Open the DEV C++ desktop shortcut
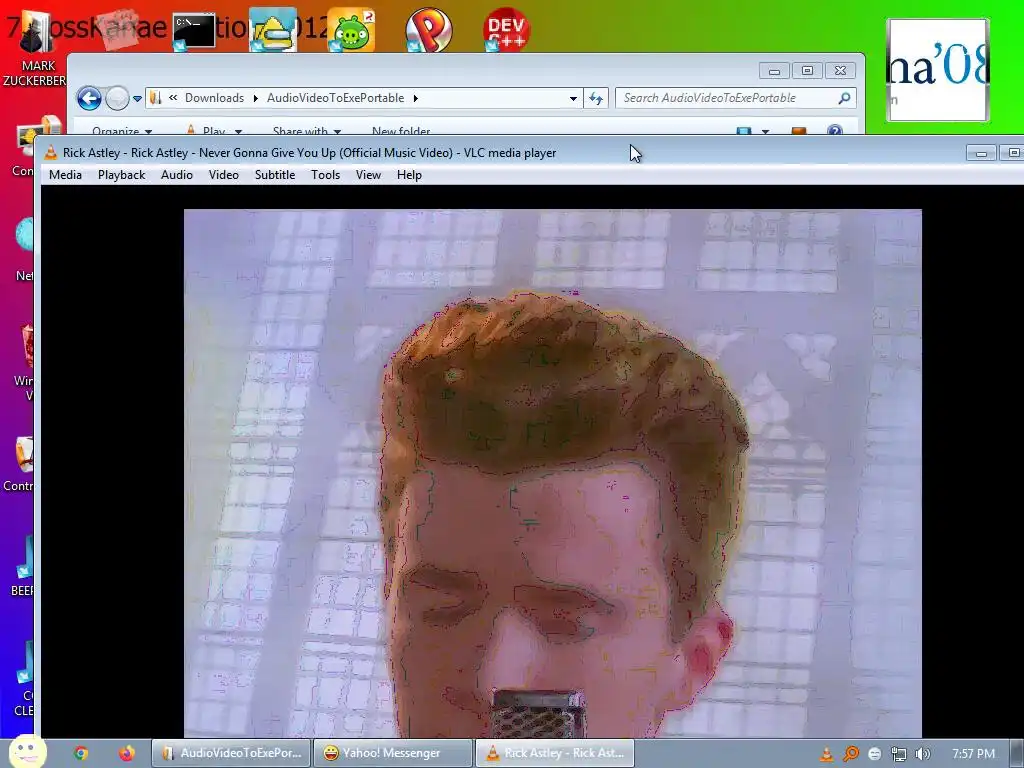Screen dimensions: 1024x768 pyautogui.click(x=506, y=29)
